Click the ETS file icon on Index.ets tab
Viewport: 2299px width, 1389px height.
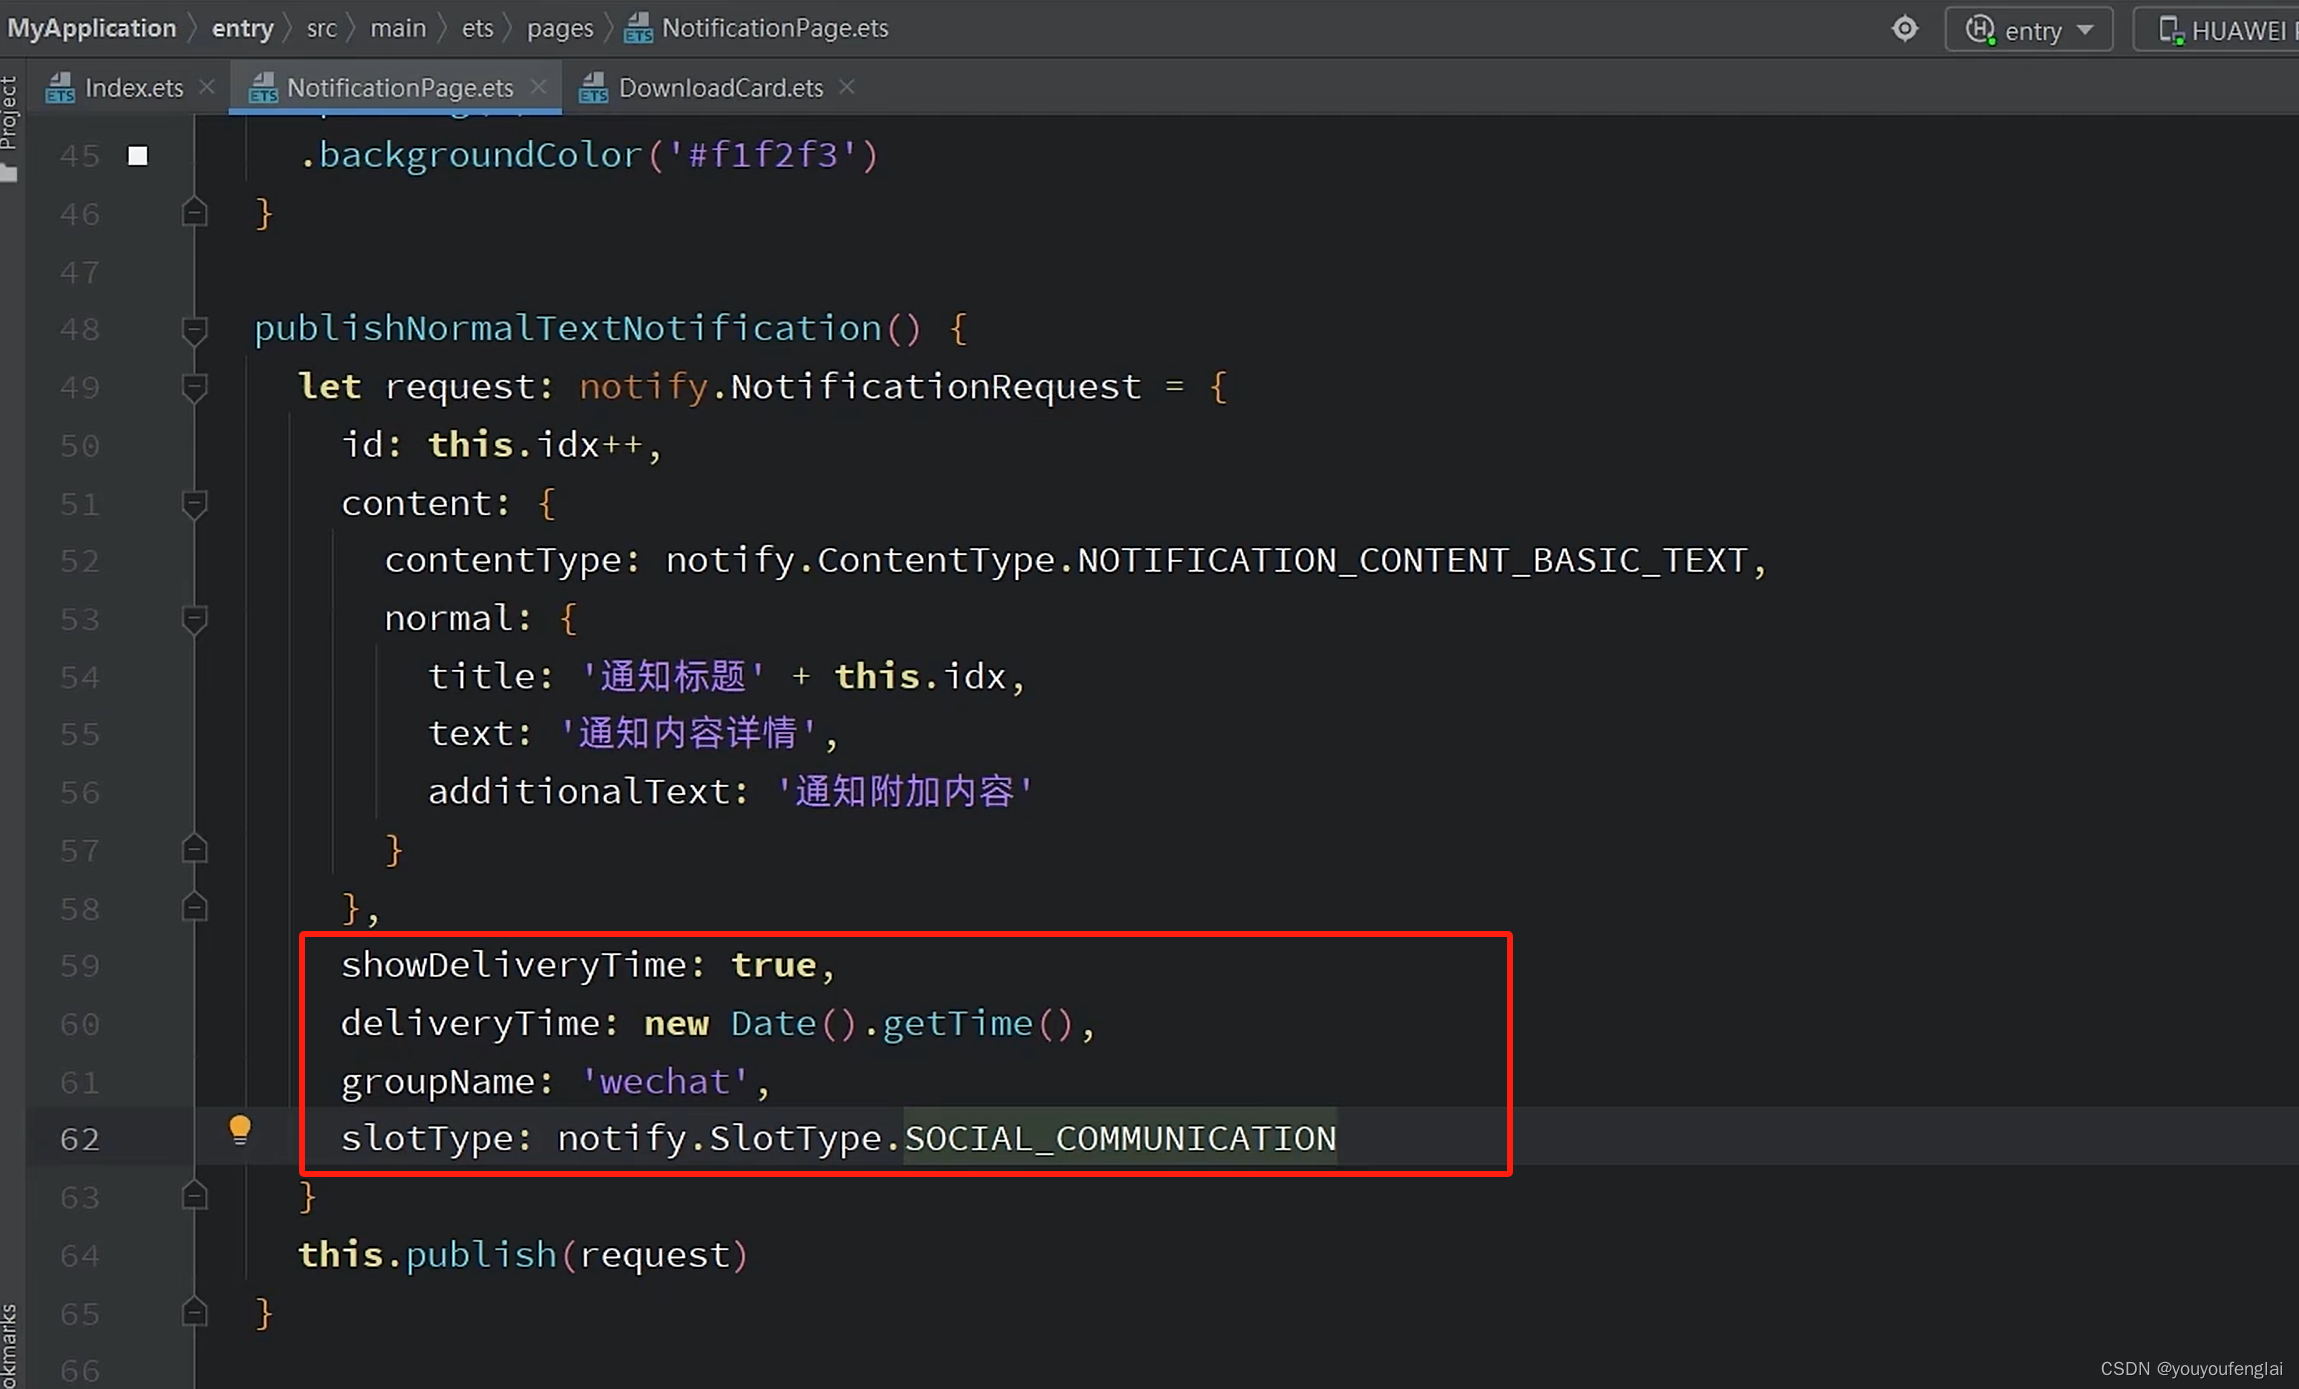coord(60,88)
